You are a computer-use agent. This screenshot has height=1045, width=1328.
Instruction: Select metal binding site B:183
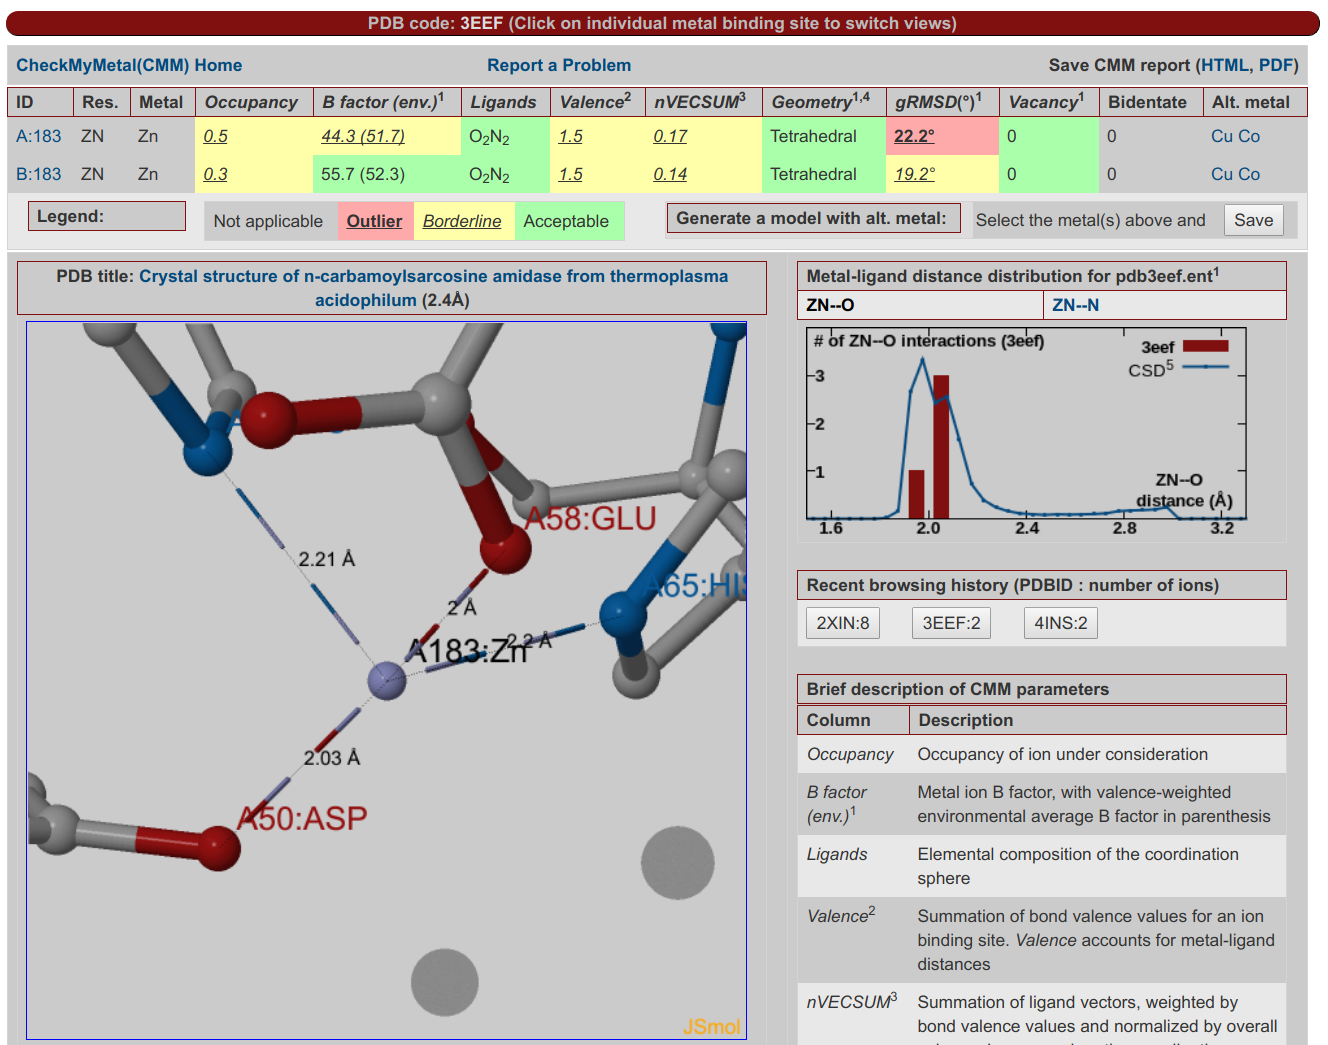tap(38, 174)
